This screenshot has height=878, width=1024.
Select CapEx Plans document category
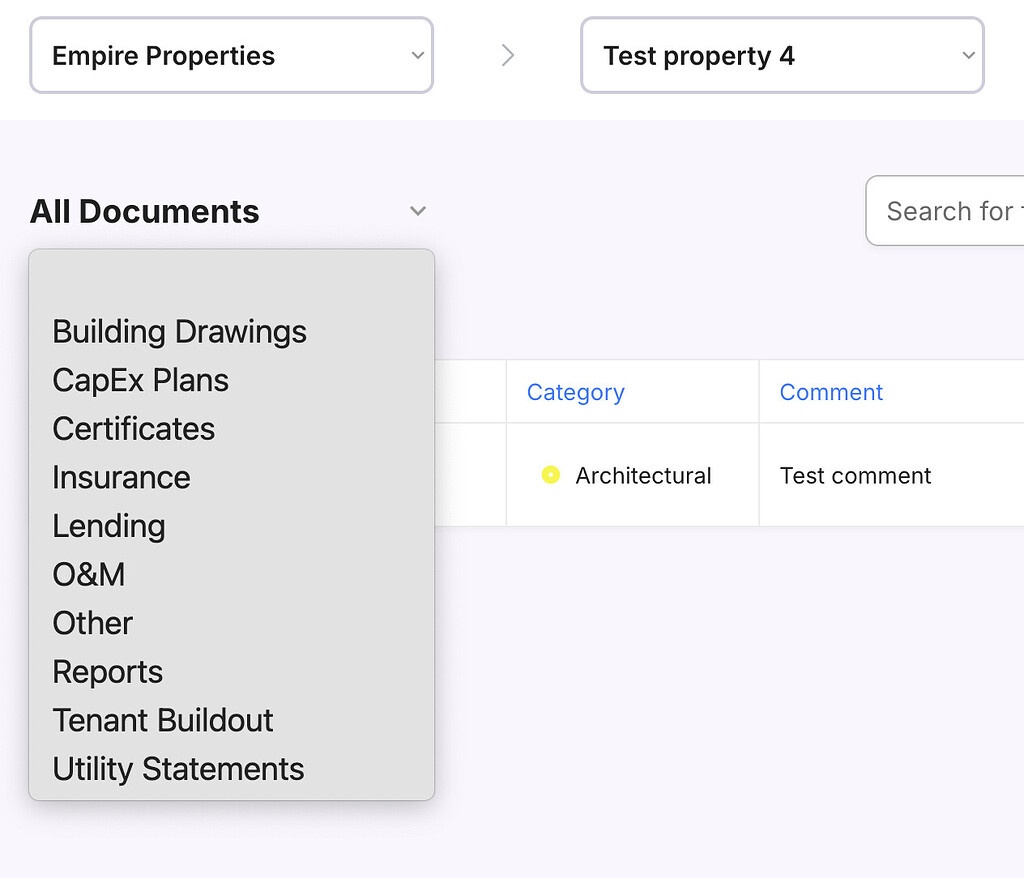click(x=140, y=380)
